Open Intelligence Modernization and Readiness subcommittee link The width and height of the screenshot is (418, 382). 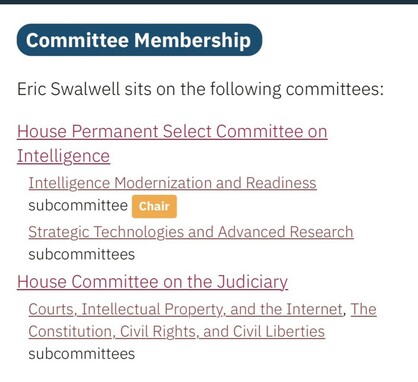(x=172, y=183)
